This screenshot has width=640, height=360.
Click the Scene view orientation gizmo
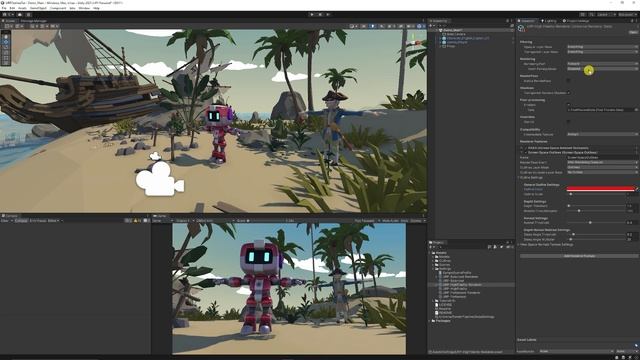pyautogui.click(x=413, y=41)
